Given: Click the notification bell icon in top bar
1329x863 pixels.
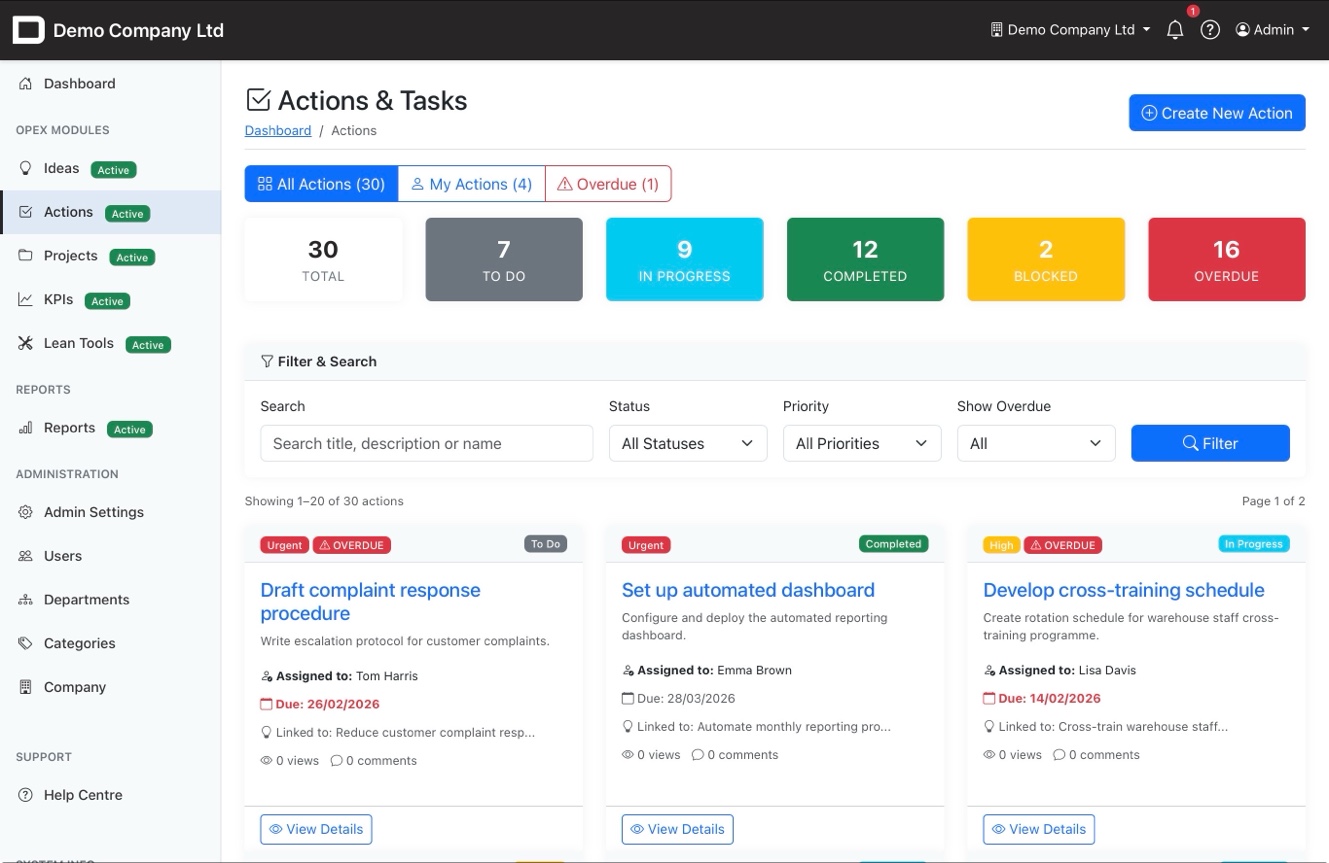Looking at the screenshot, I should (1175, 30).
